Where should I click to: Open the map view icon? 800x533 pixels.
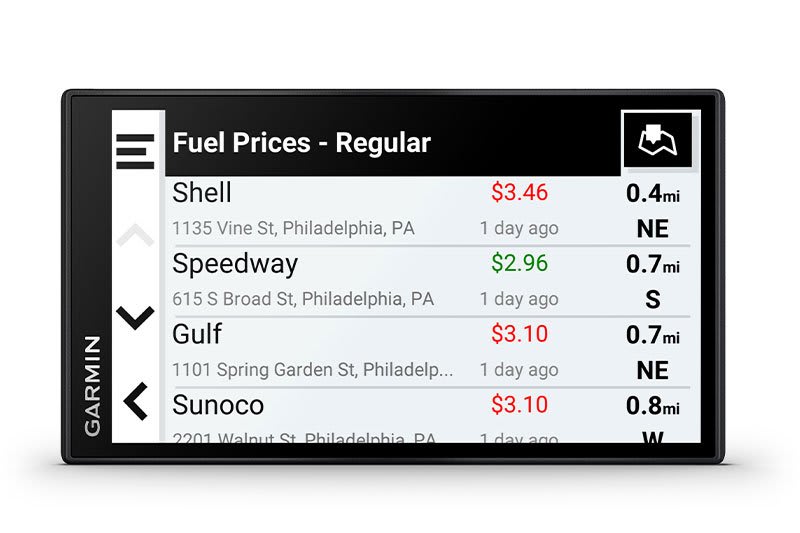click(657, 144)
